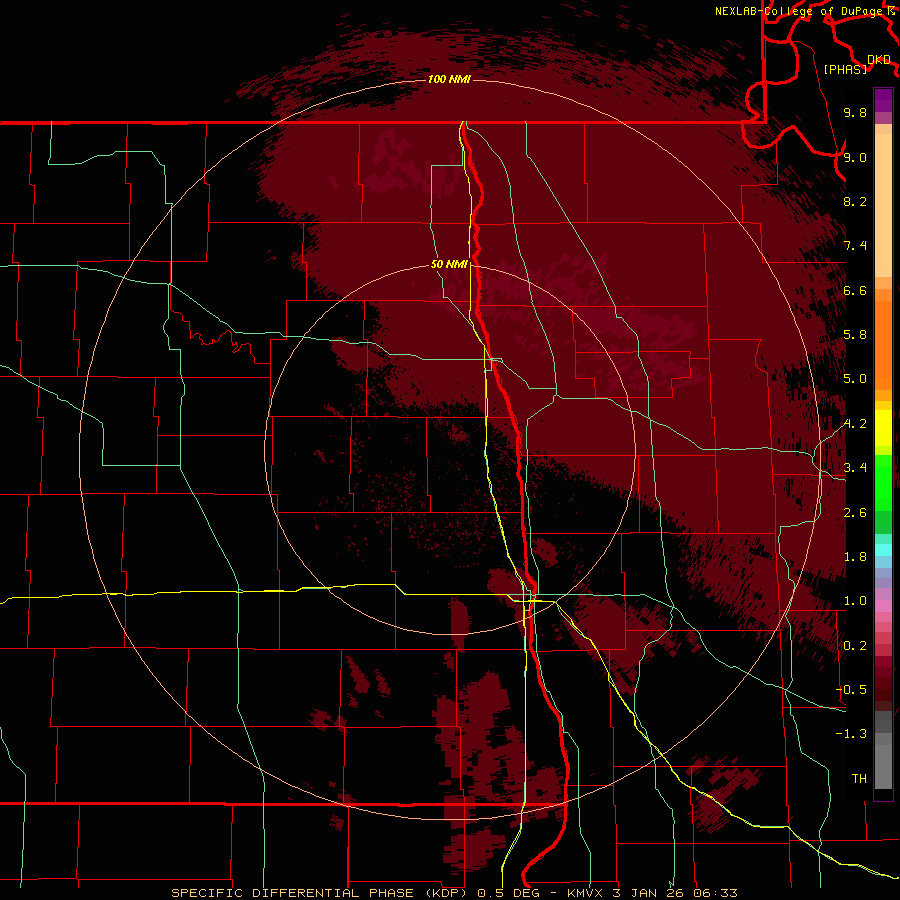900x900 pixels.
Task: Click the [PHAS] units label
Action: pos(845,69)
